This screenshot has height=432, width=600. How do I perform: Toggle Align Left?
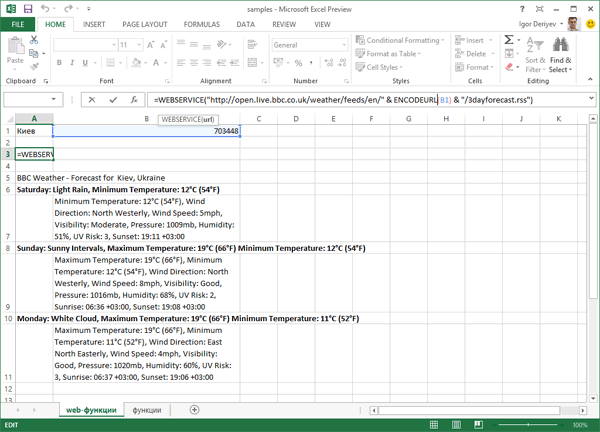(181, 63)
